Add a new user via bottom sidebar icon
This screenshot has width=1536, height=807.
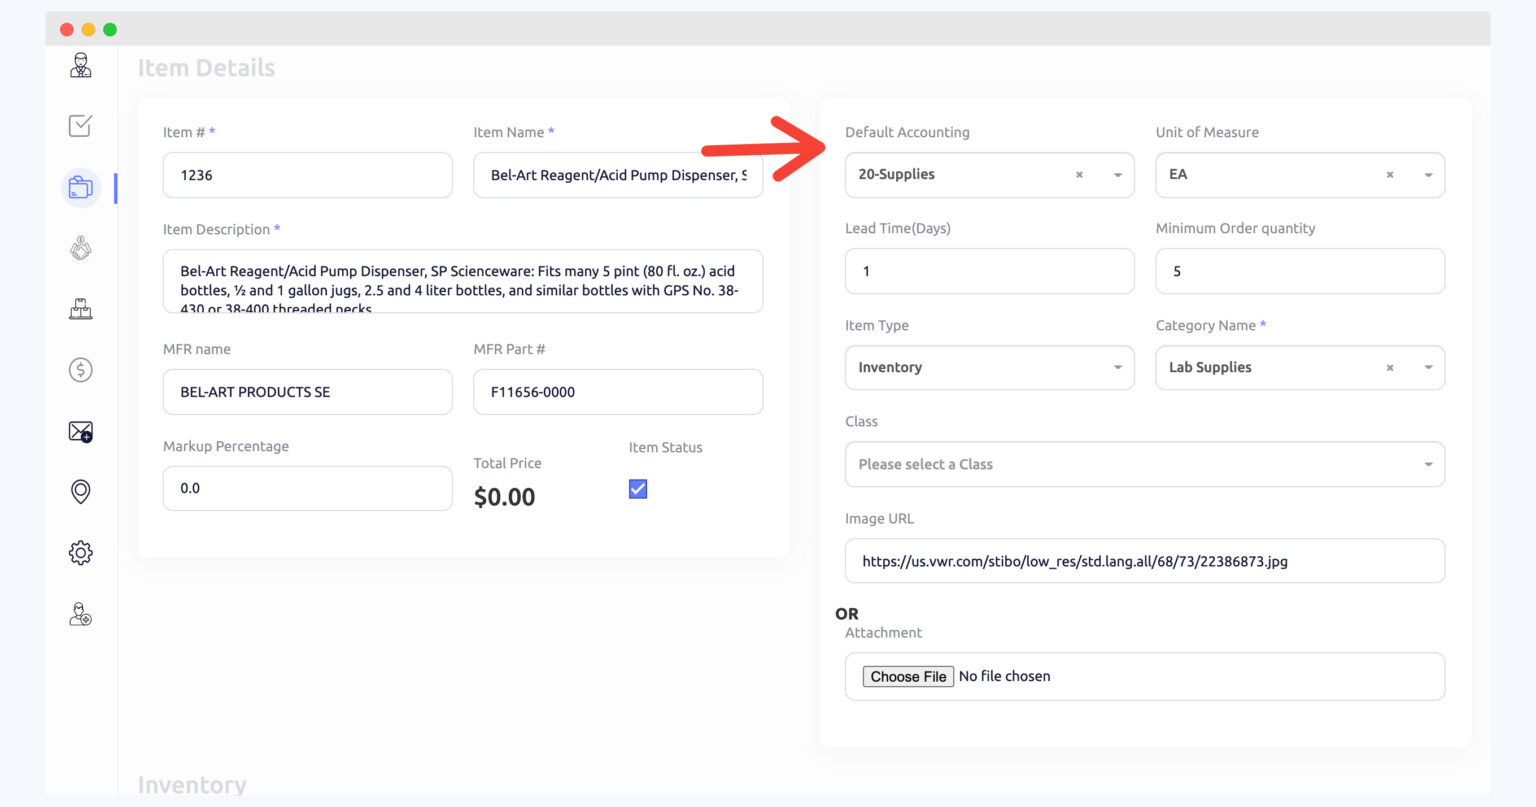pyautogui.click(x=80, y=614)
